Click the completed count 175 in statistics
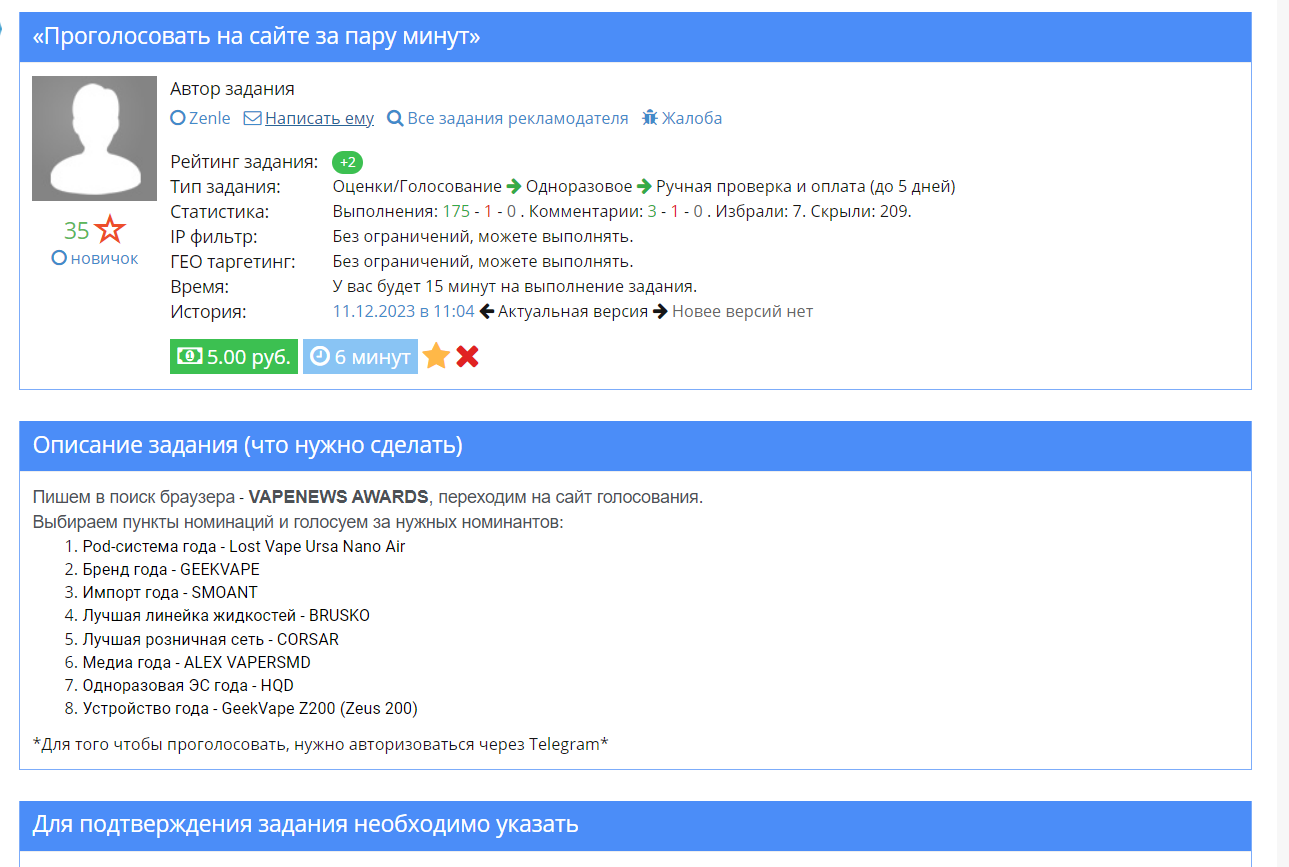The image size is (1289, 867). [456, 212]
